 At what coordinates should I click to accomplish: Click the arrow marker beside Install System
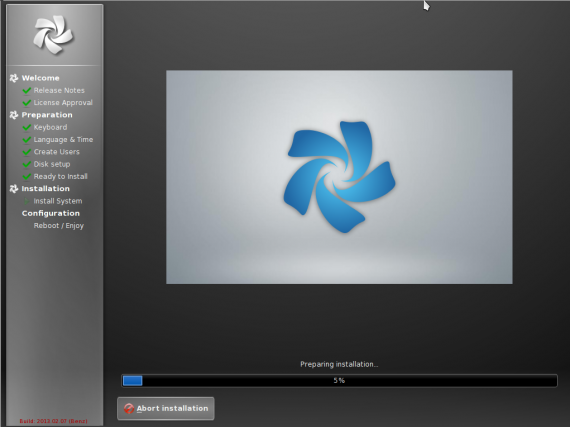tap(27, 201)
